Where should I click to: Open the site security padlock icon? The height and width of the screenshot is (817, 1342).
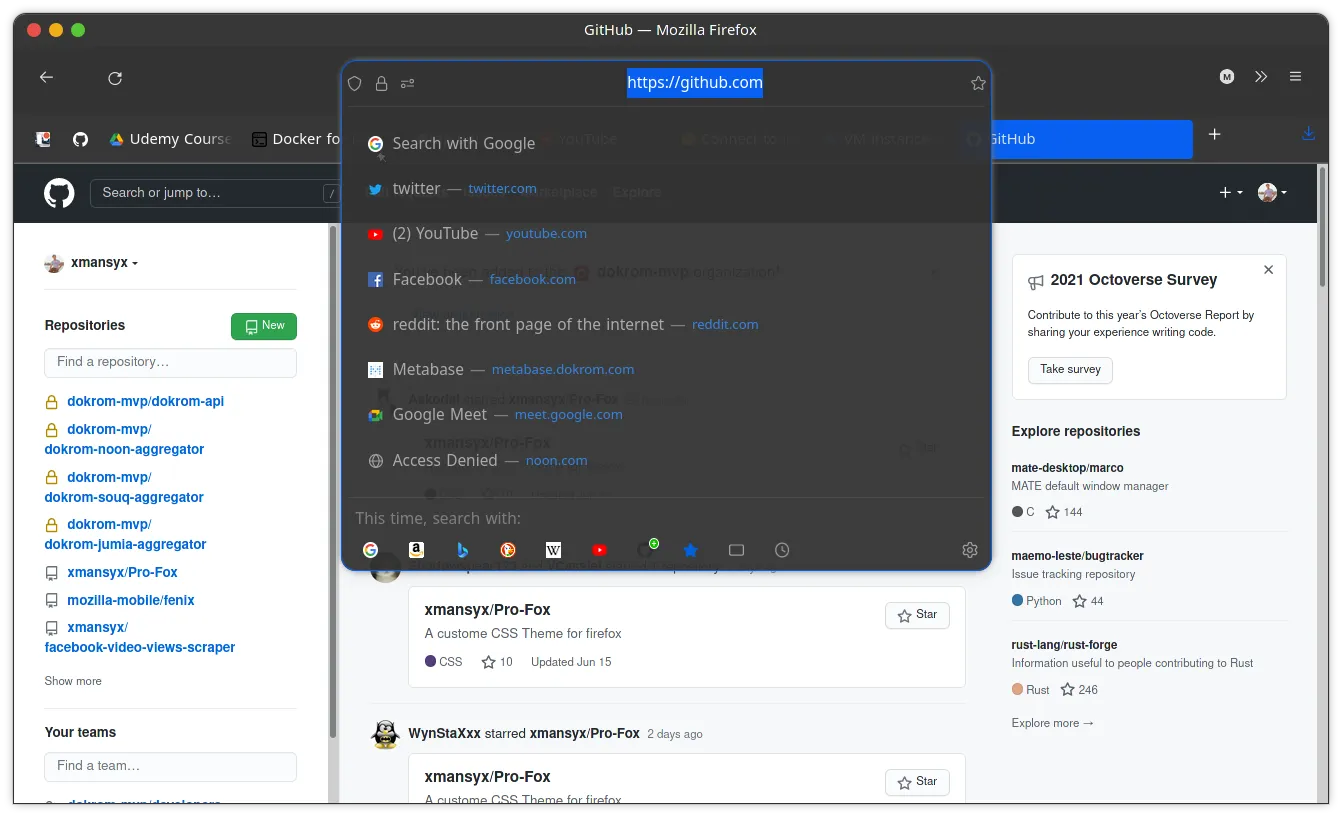(381, 83)
